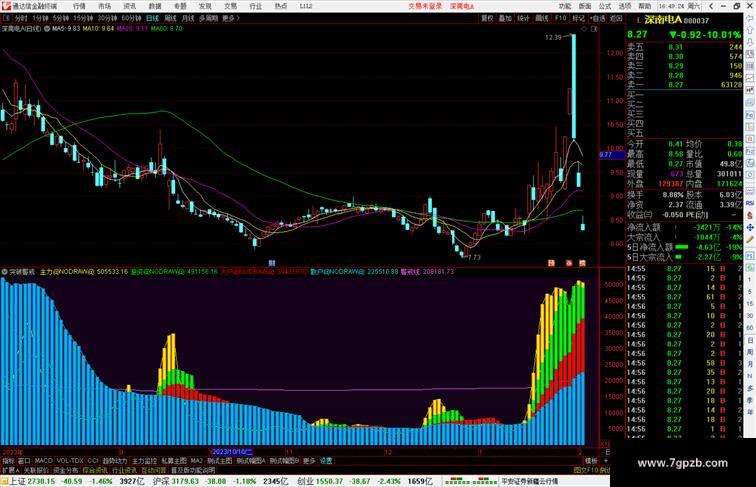This screenshot has height=487, width=756.
Task: Click the highlighted 2023/10/10 date marker
Action: pyautogui.click(x=232, y=452)
